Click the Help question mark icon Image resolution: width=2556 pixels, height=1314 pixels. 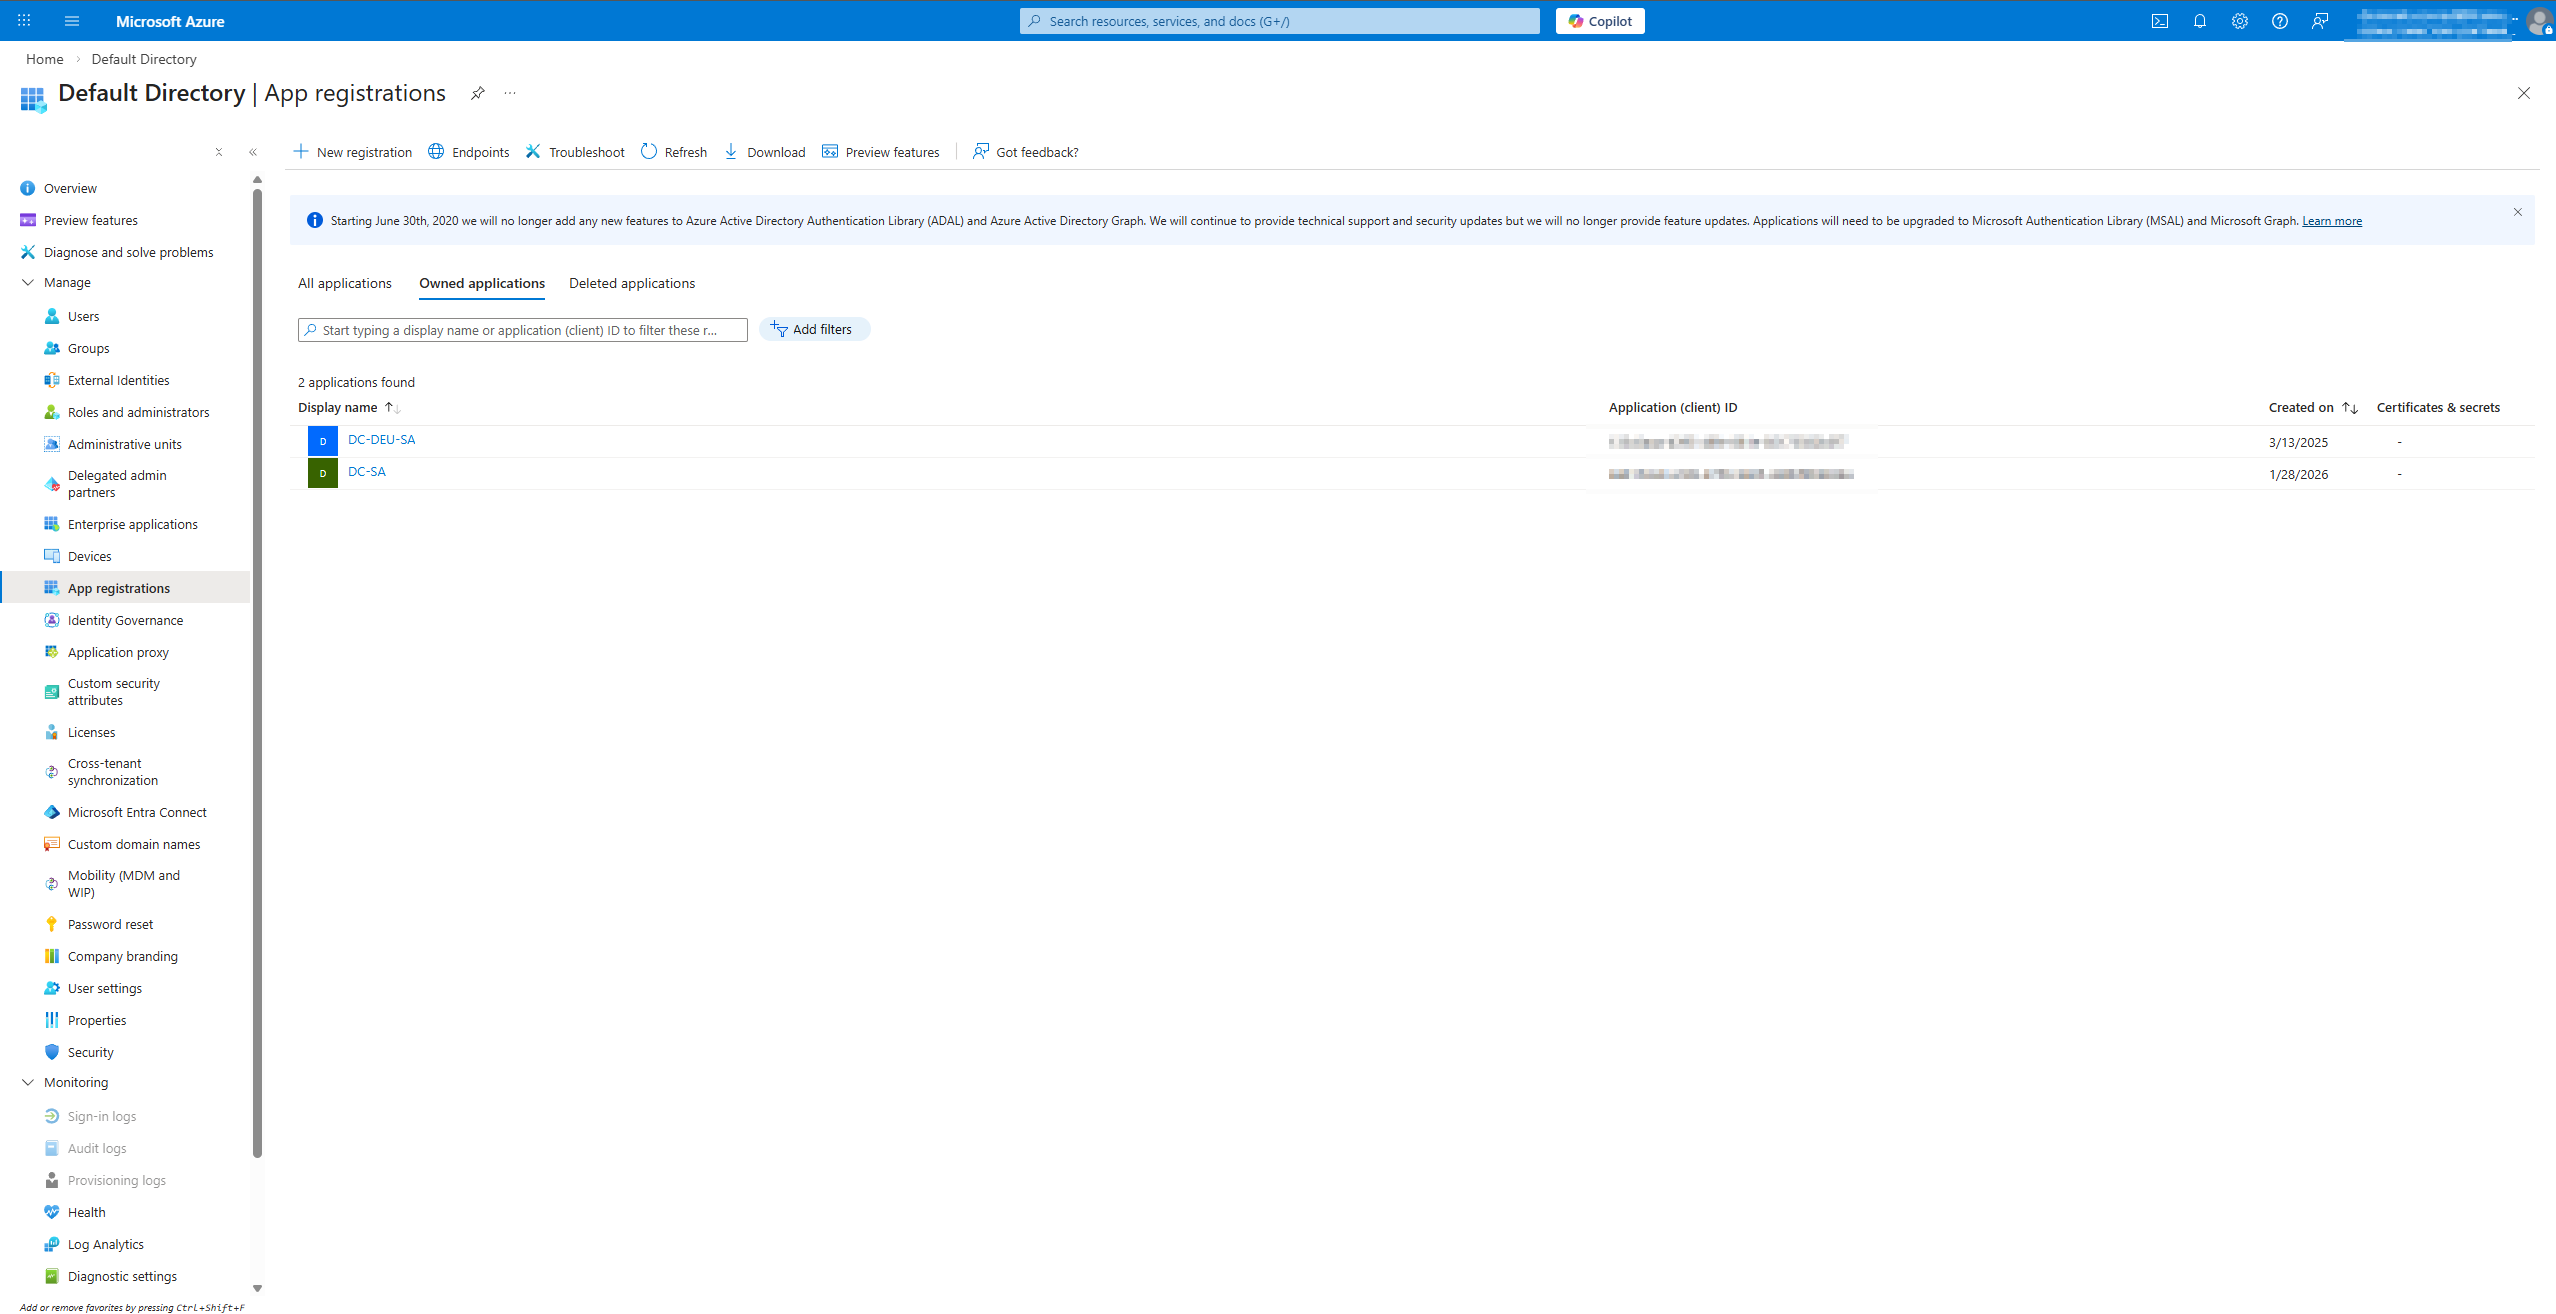pos(2280,21)
